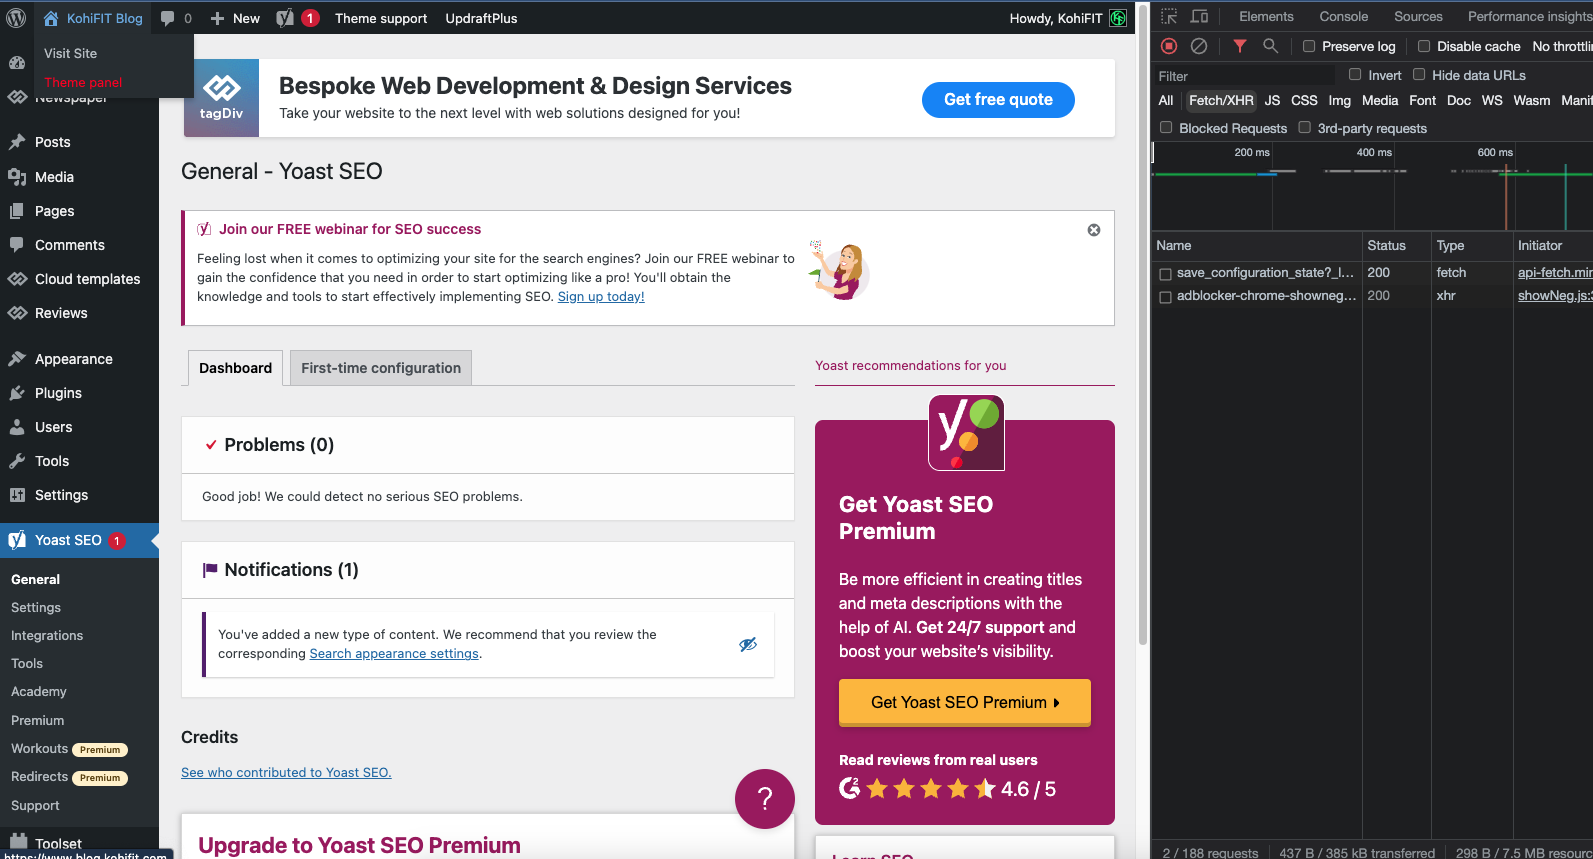Select the save_configuration_state request checkbox

click(x=1165, y=273)
